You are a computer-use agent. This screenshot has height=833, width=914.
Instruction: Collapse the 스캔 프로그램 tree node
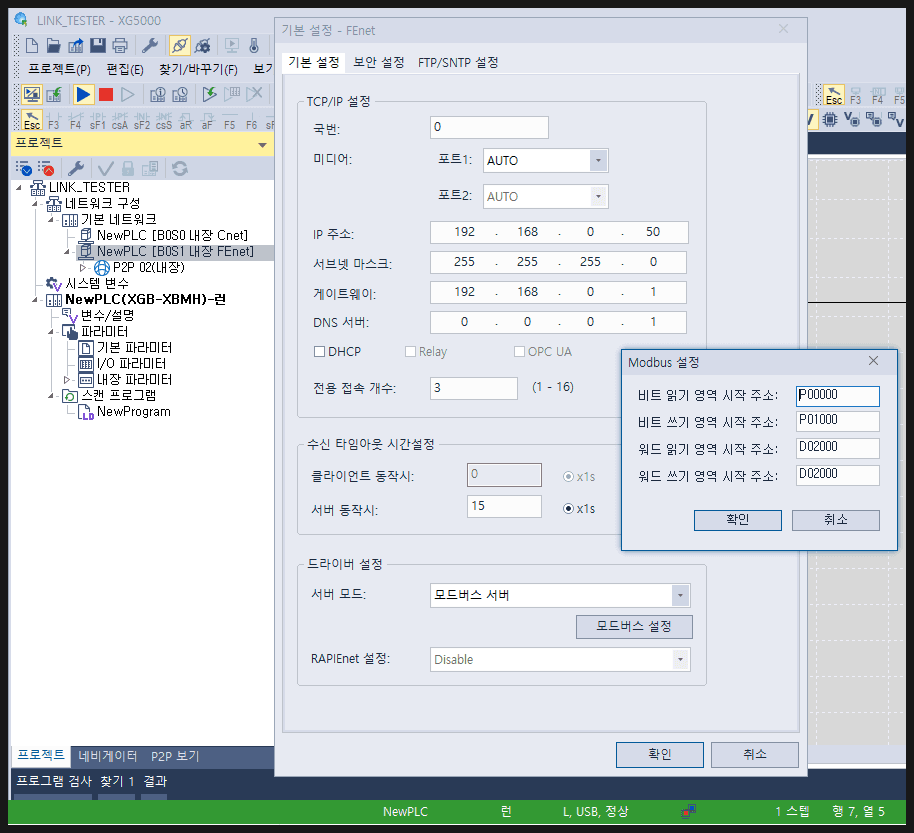(51, 396)
